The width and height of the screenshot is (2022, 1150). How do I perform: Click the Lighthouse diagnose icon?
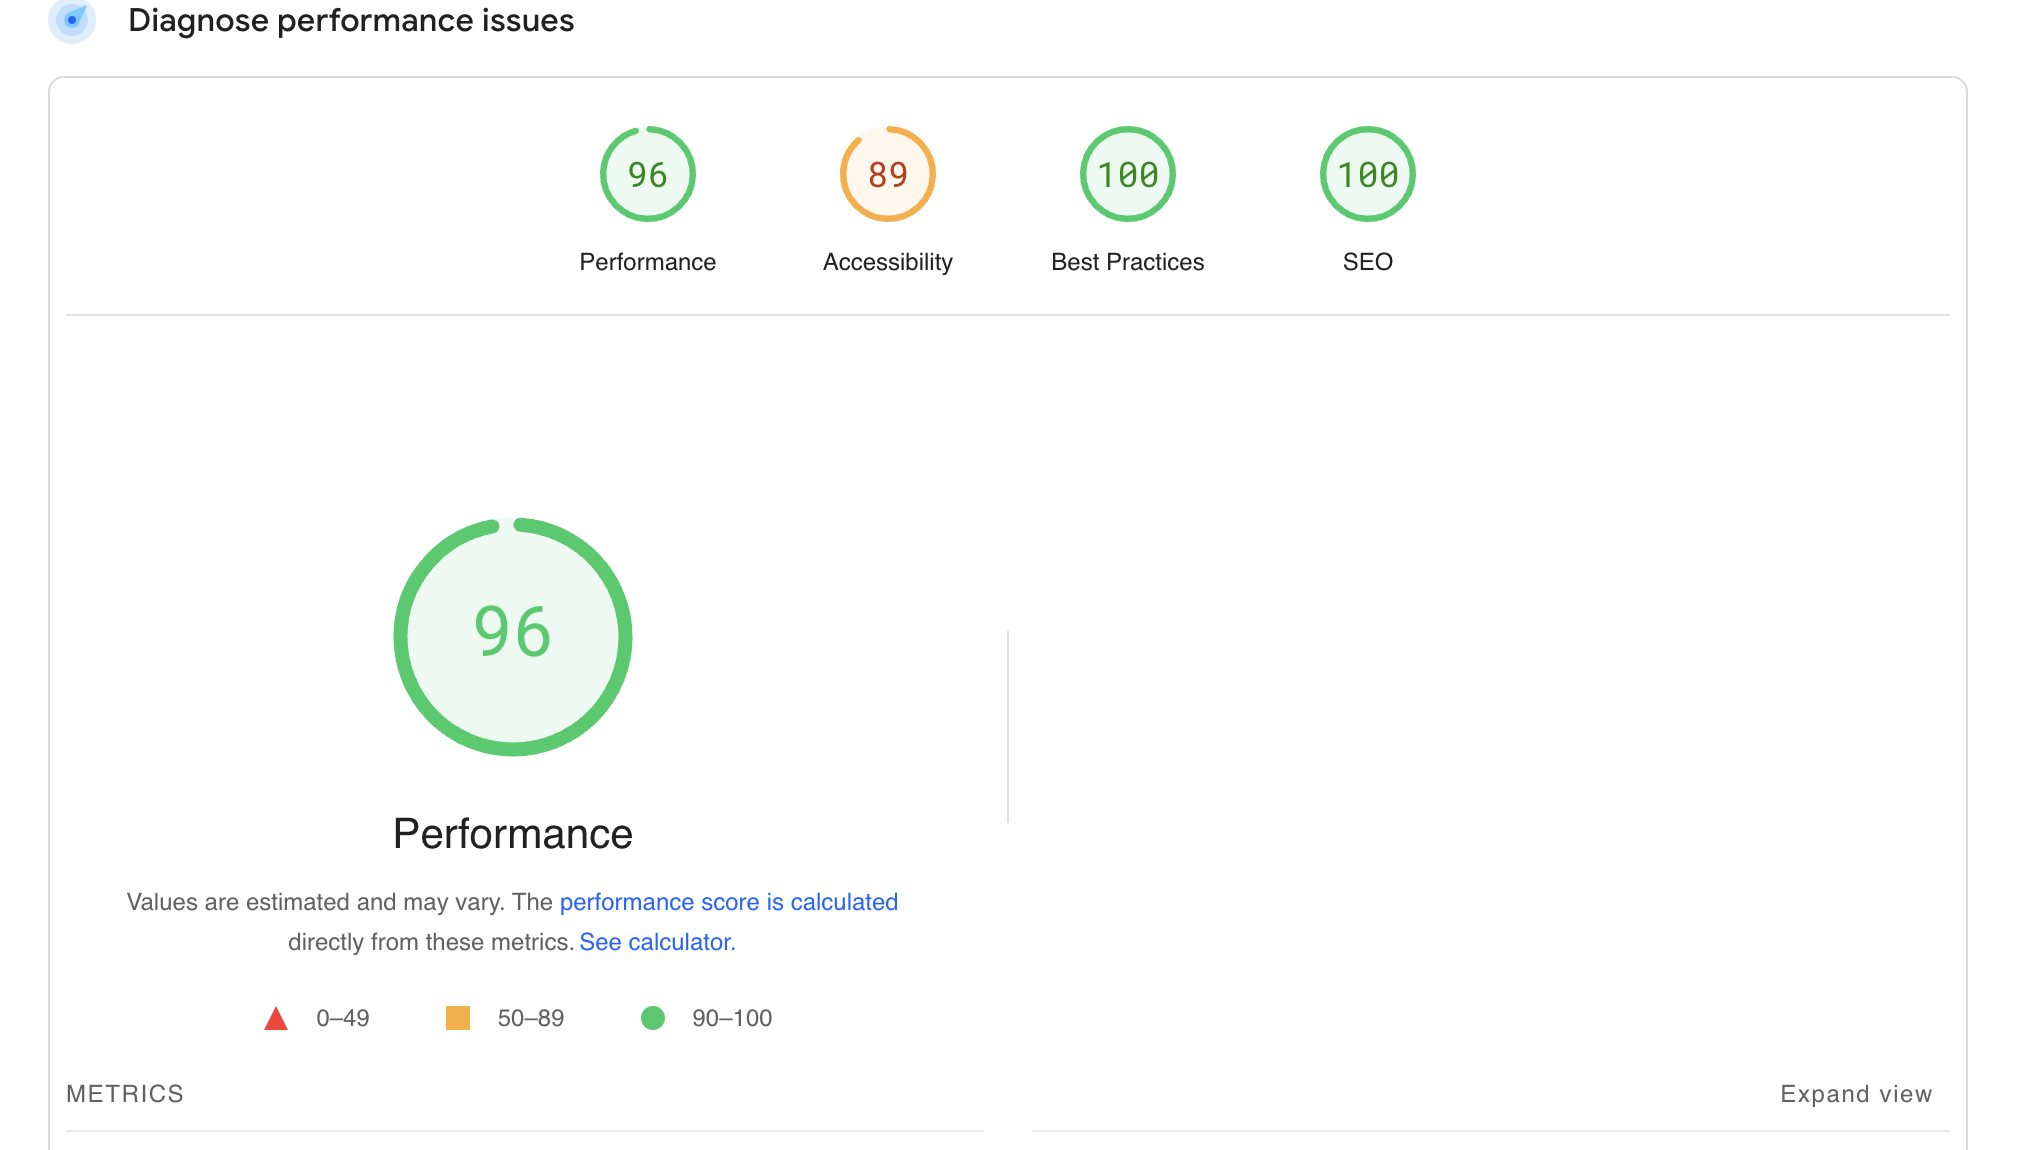pos(72,20)
